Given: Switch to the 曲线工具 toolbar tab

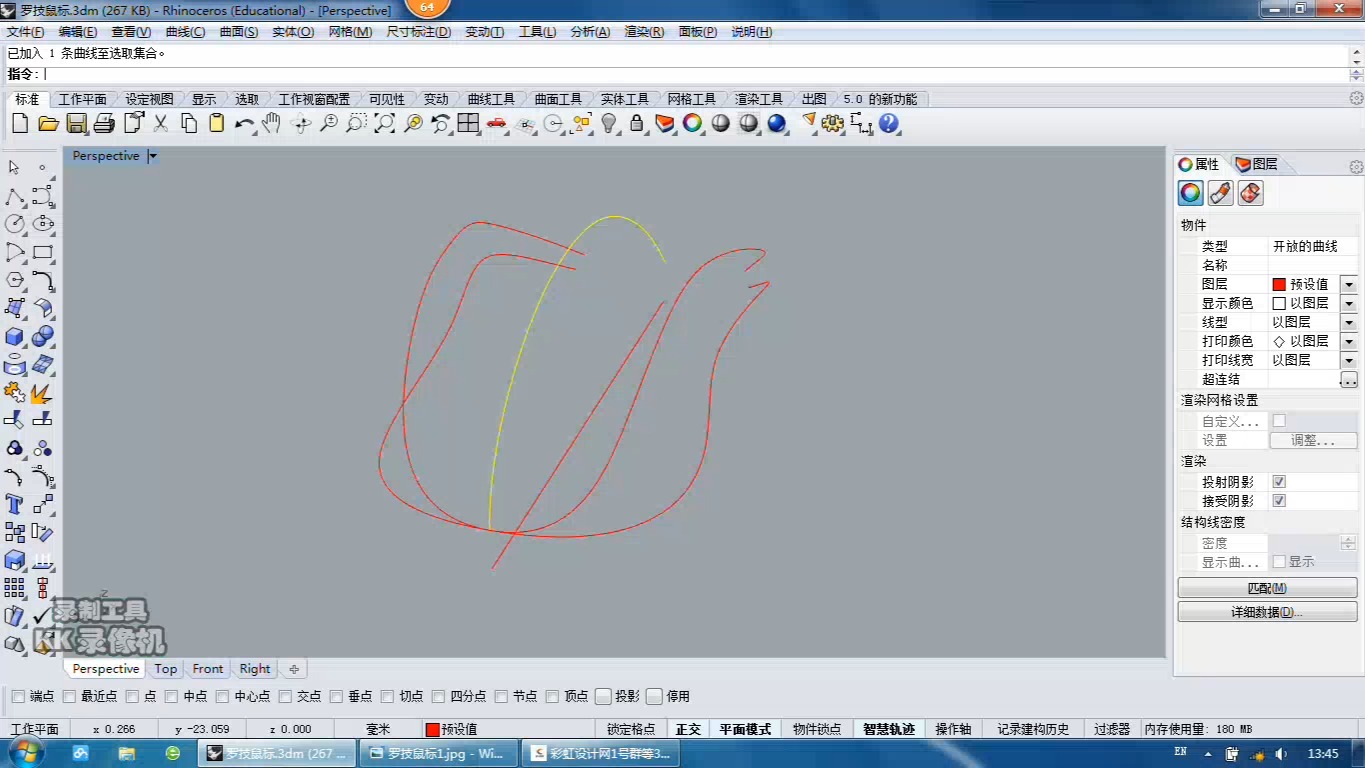Looking at the screenshot, I should 491,99.
